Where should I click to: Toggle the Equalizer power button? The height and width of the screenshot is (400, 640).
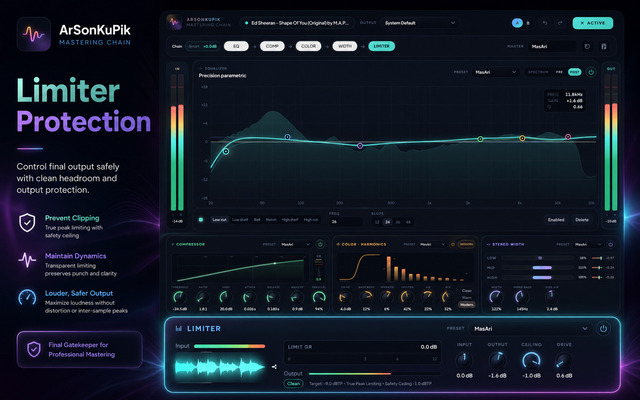[591, 72]
